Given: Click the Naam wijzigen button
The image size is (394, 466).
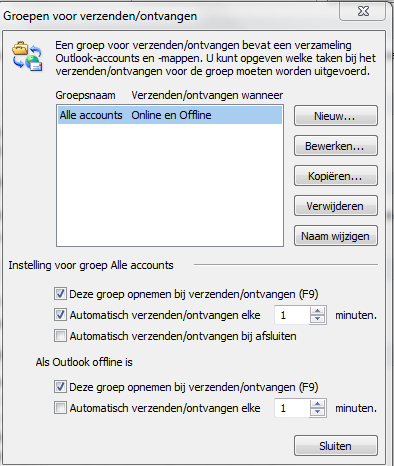Looking at the screenshot, I should tap(336, 236).
